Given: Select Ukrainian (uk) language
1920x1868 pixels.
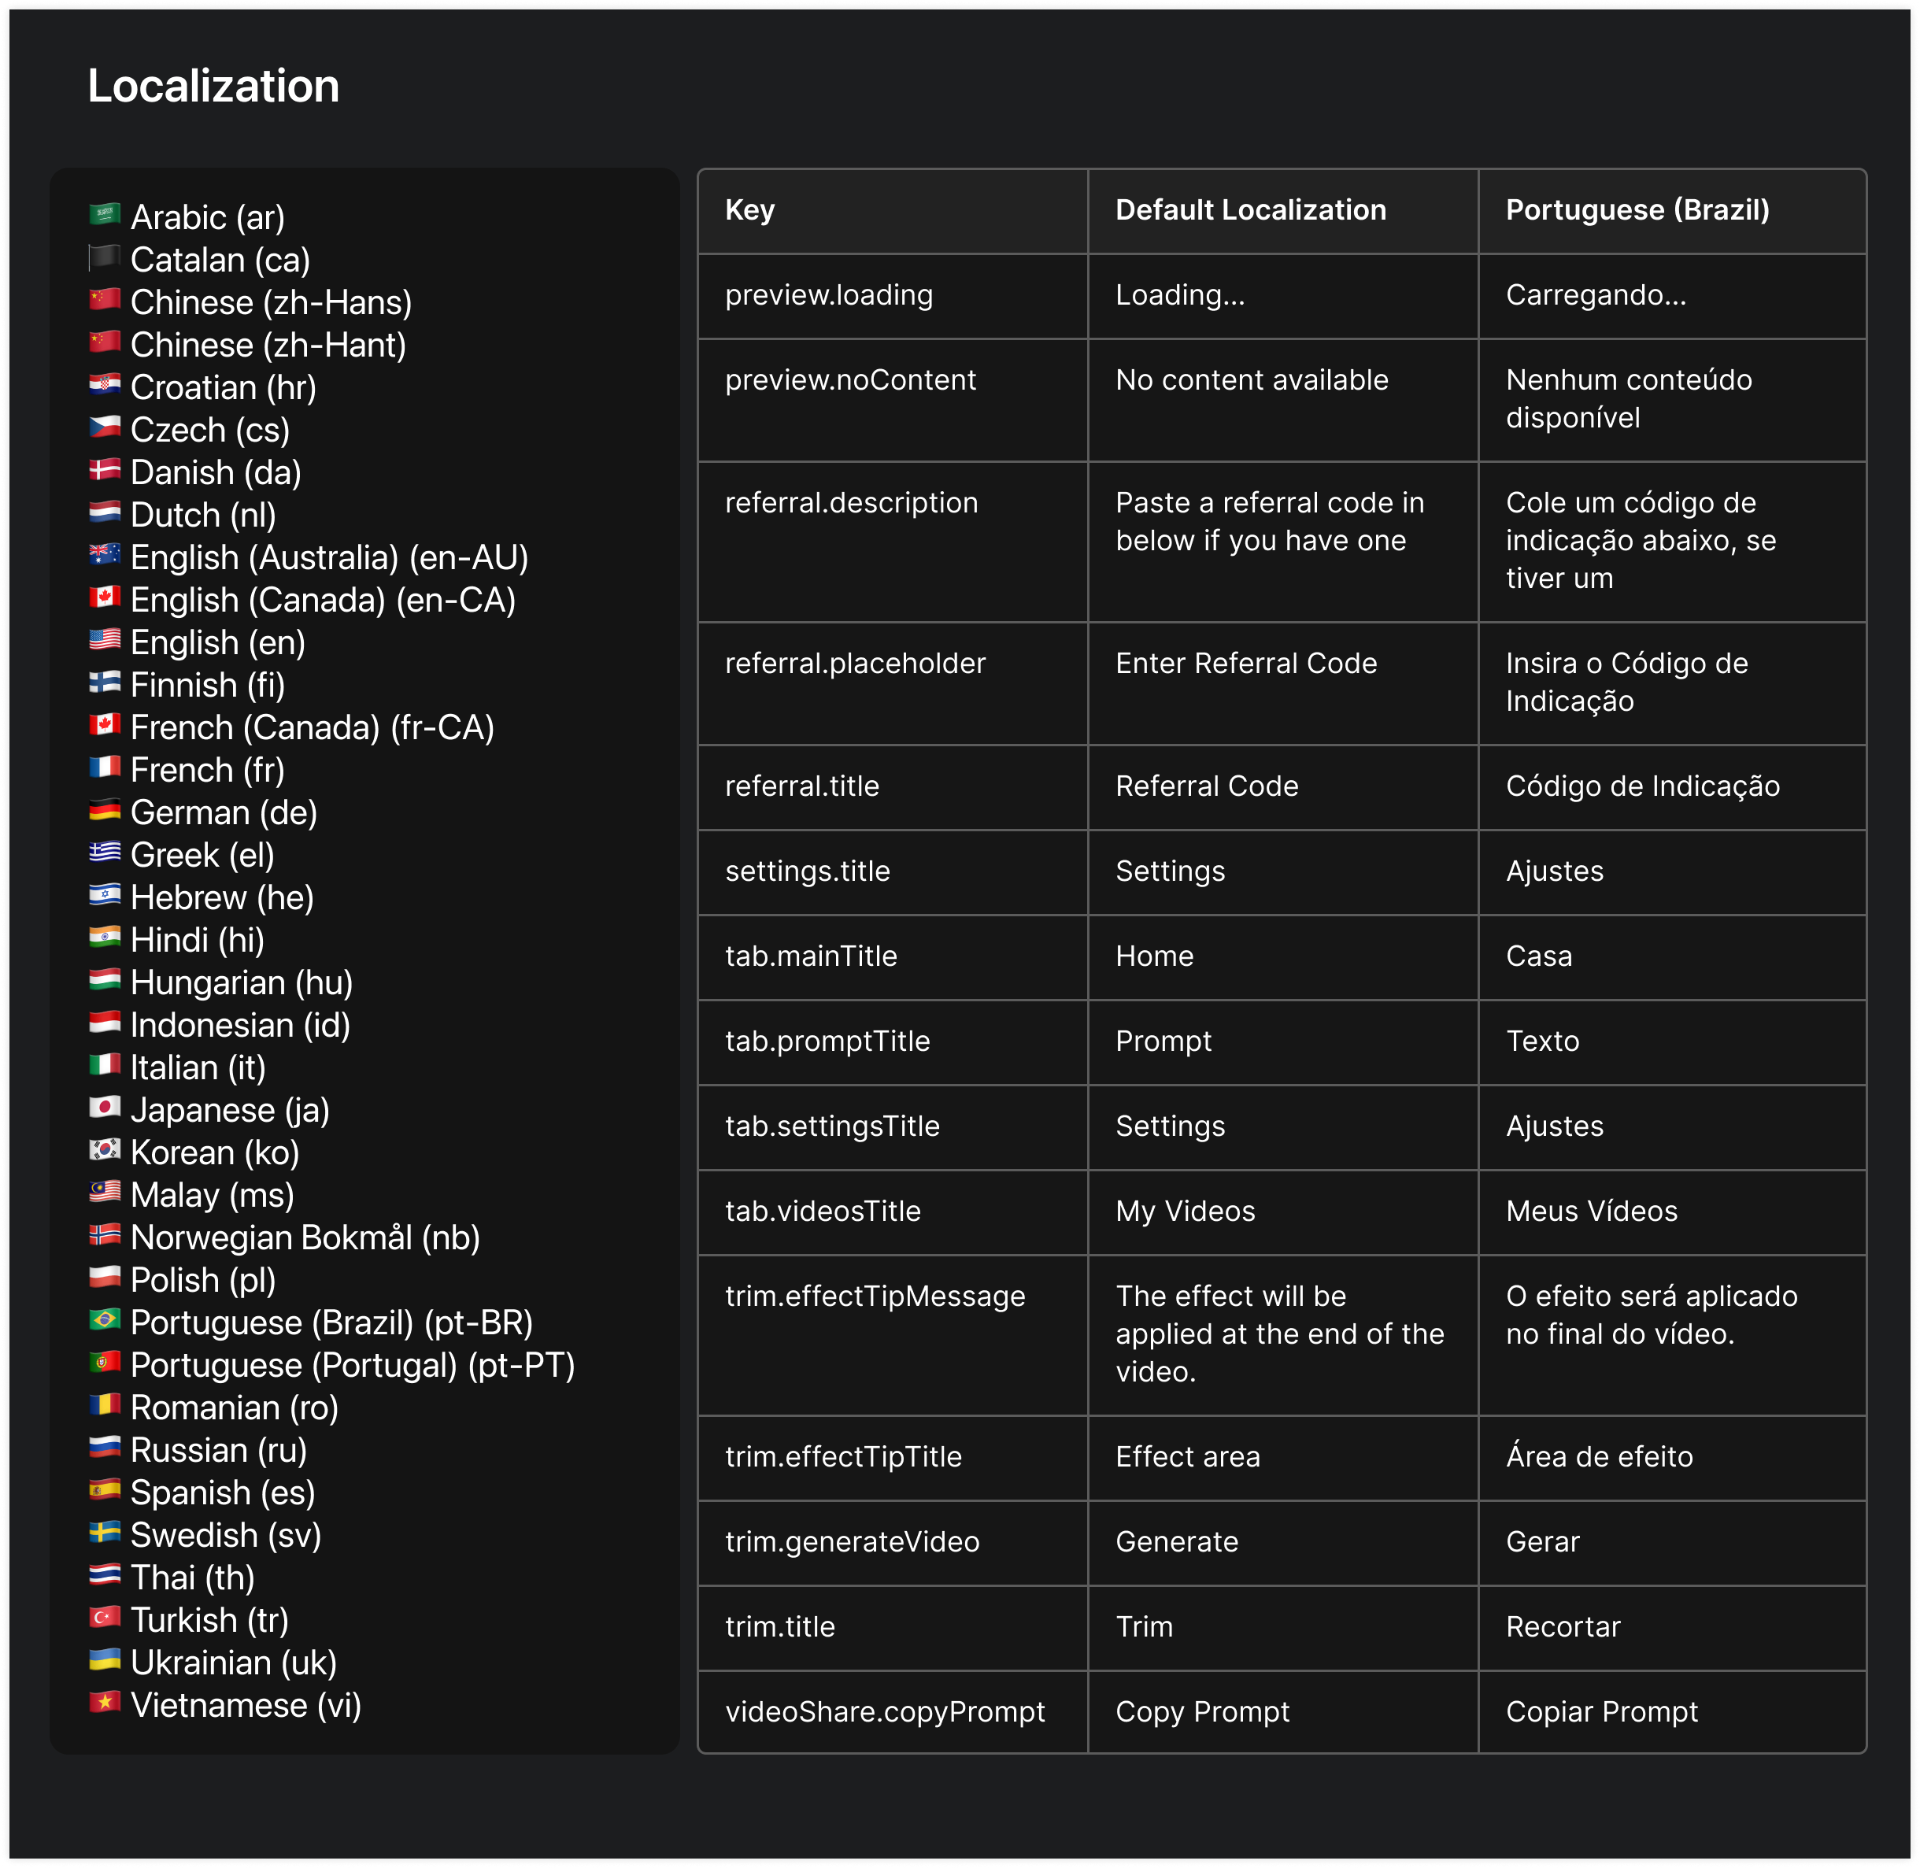Looking at the screenshot, I should (x=233, y=1662).
